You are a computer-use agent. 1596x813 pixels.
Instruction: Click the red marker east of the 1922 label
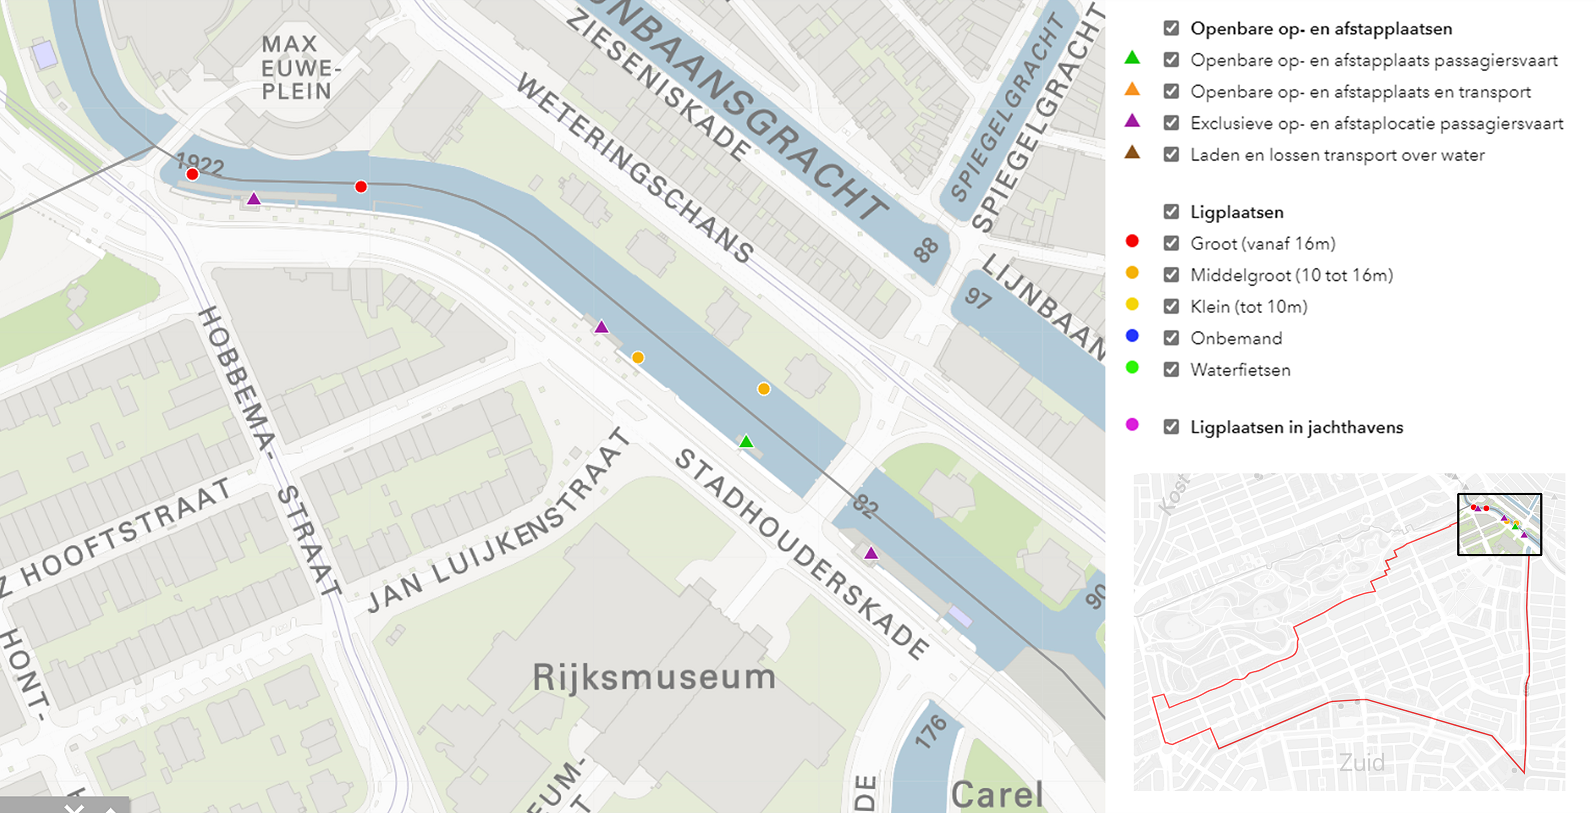[361, 187]
